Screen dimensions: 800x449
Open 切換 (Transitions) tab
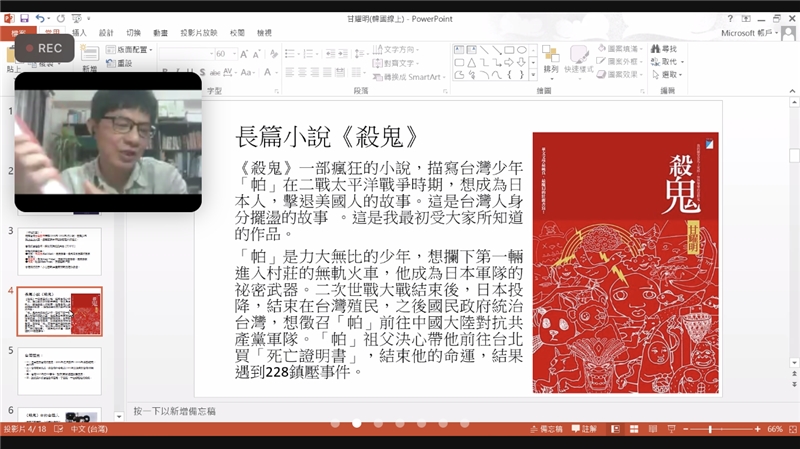coord(133,33)
